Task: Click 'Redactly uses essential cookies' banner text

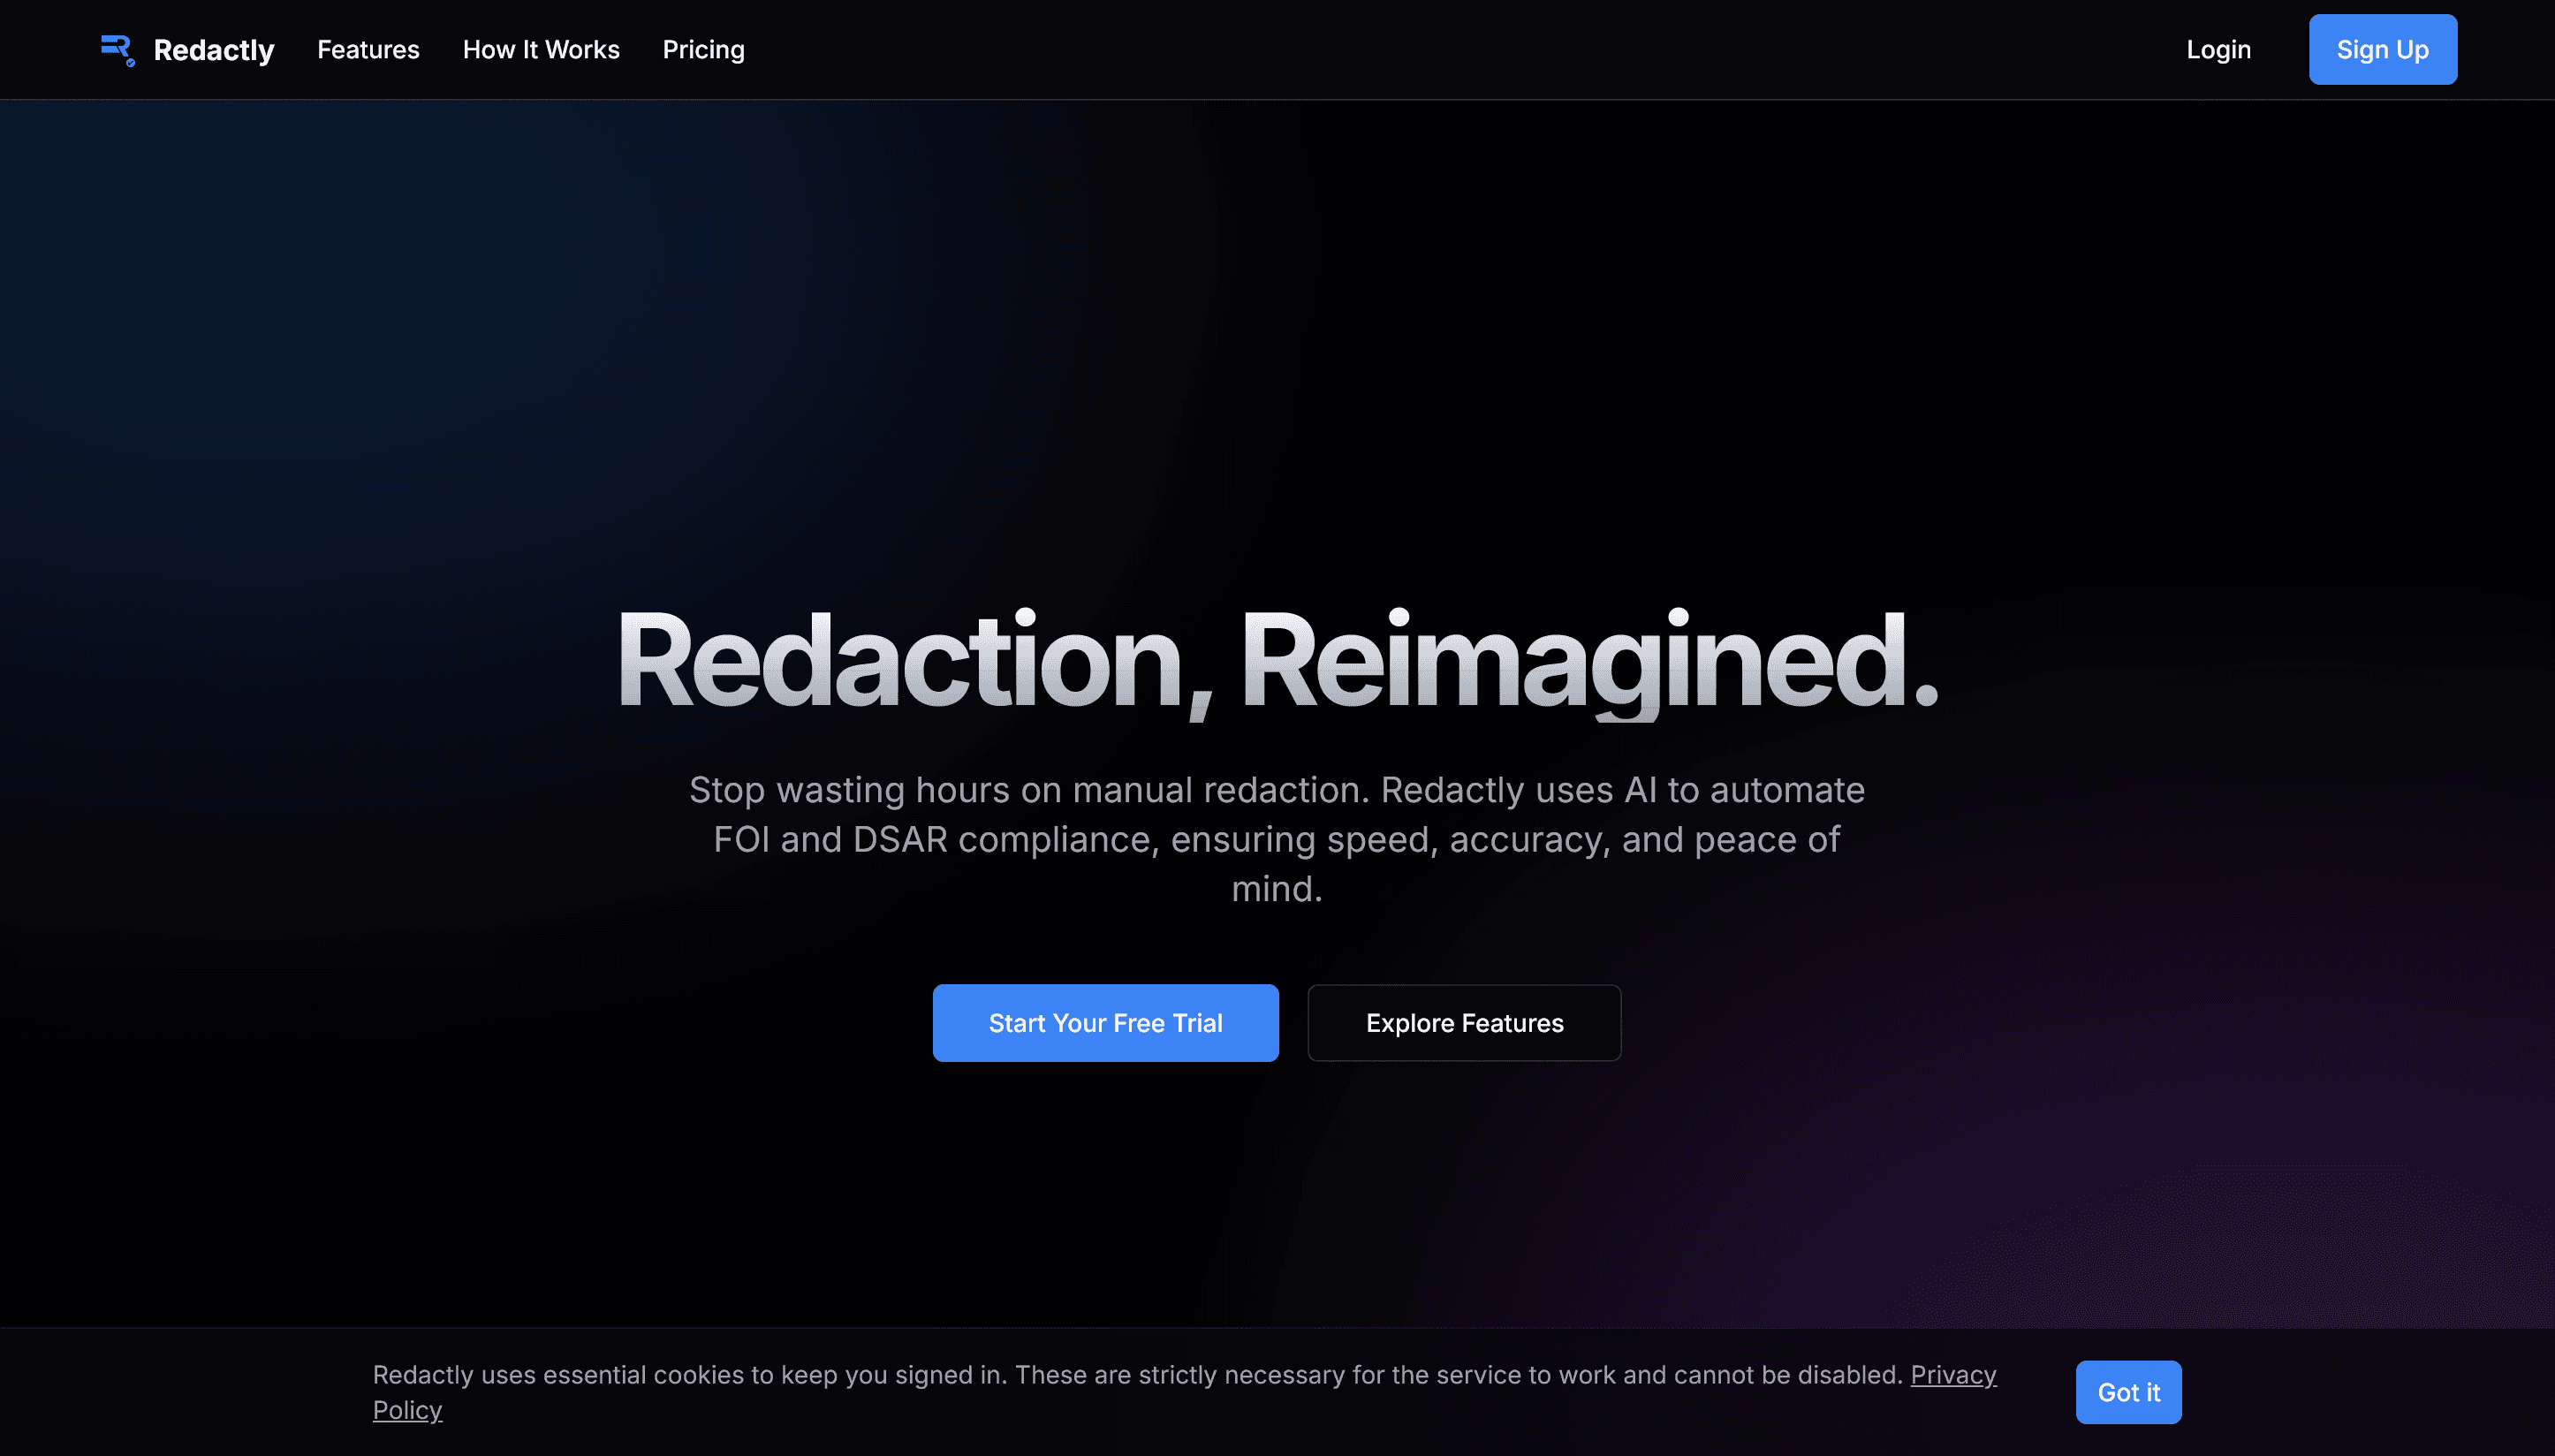Action: pos(558,1375)
